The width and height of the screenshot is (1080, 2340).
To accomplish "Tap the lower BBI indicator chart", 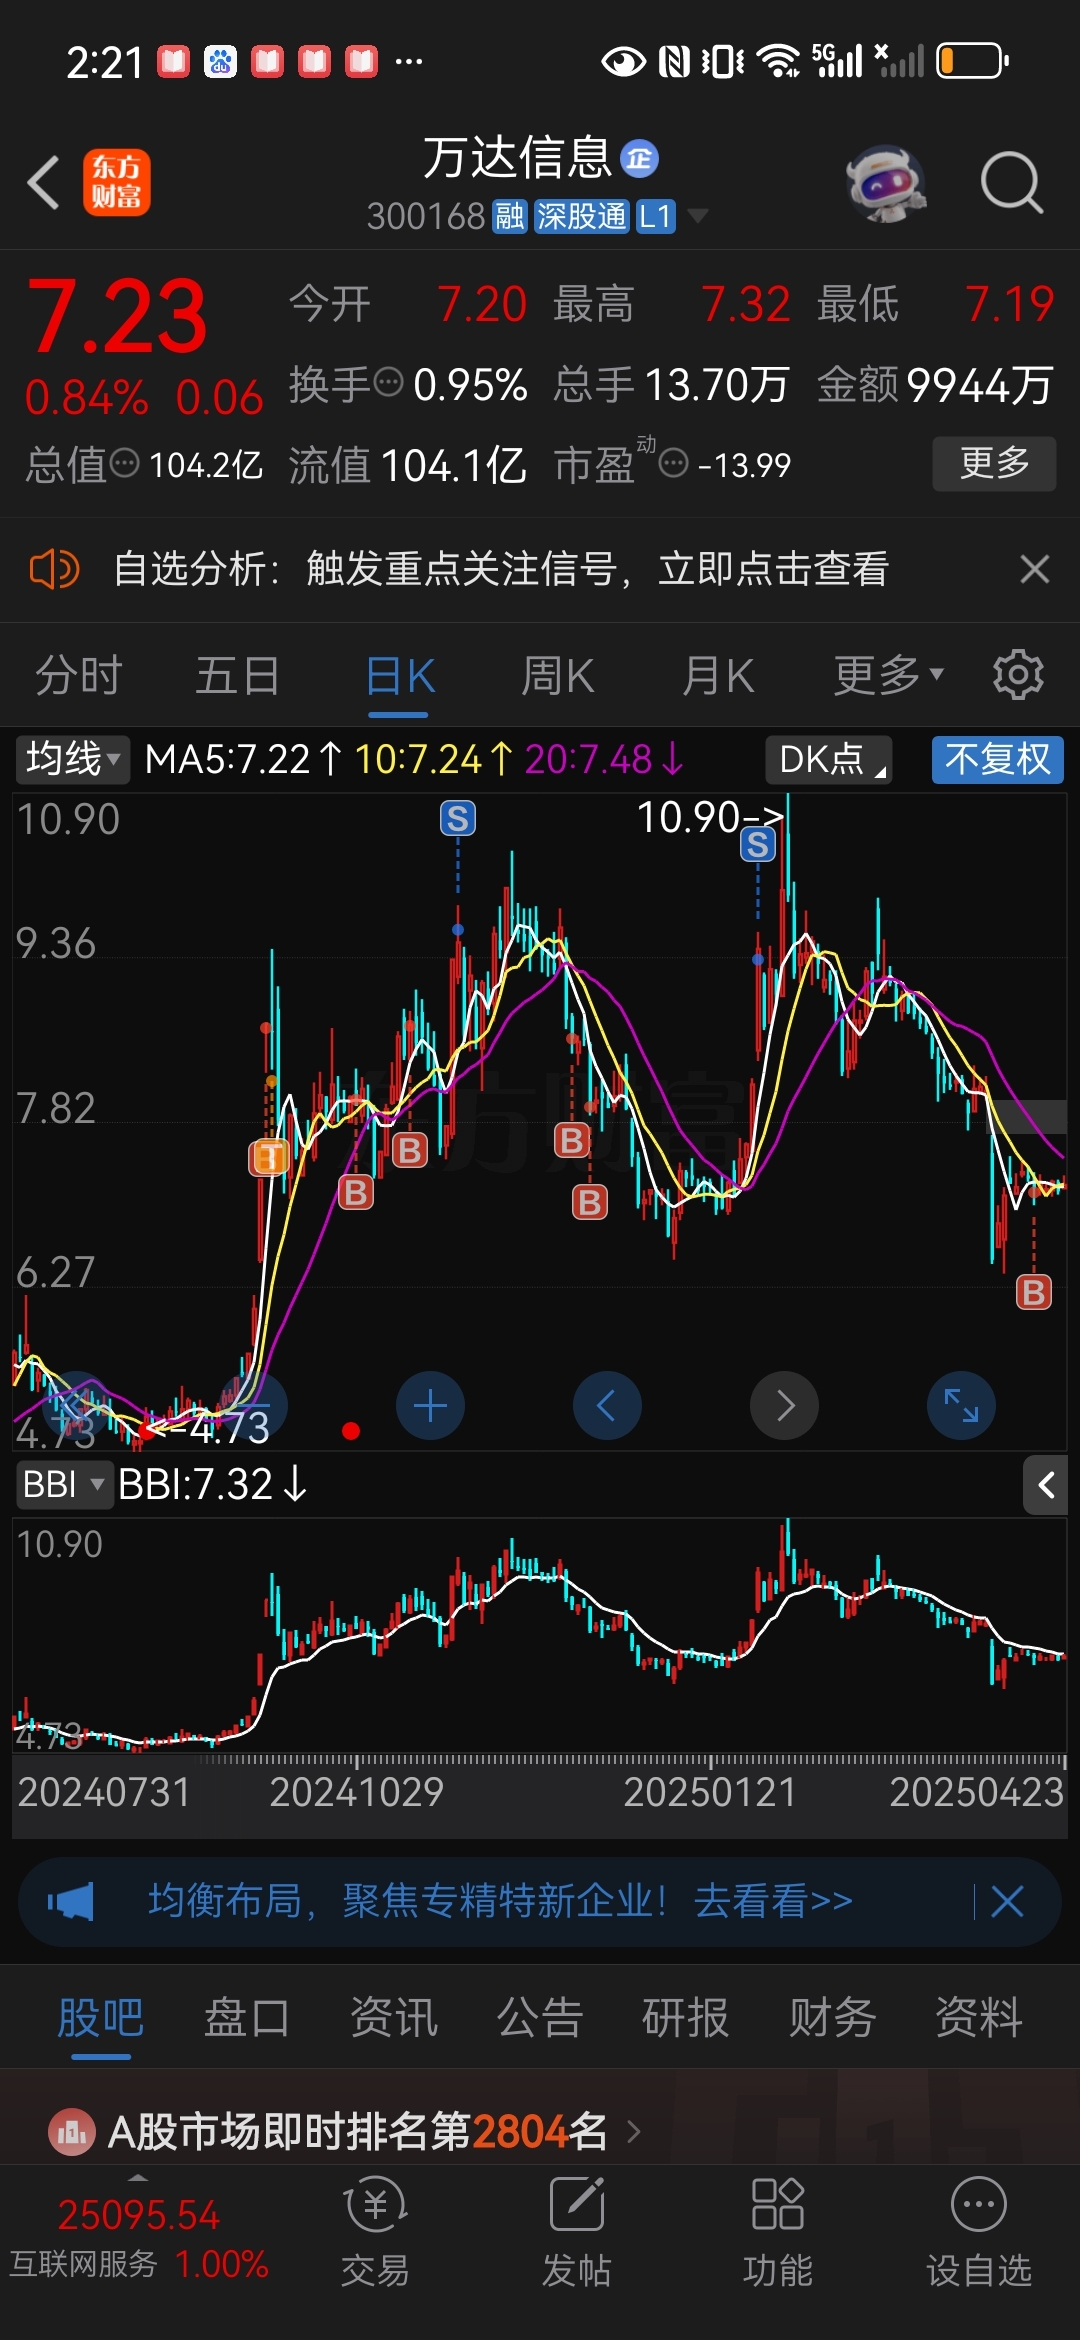I will pyautogui.click(x=540, y=1636).
